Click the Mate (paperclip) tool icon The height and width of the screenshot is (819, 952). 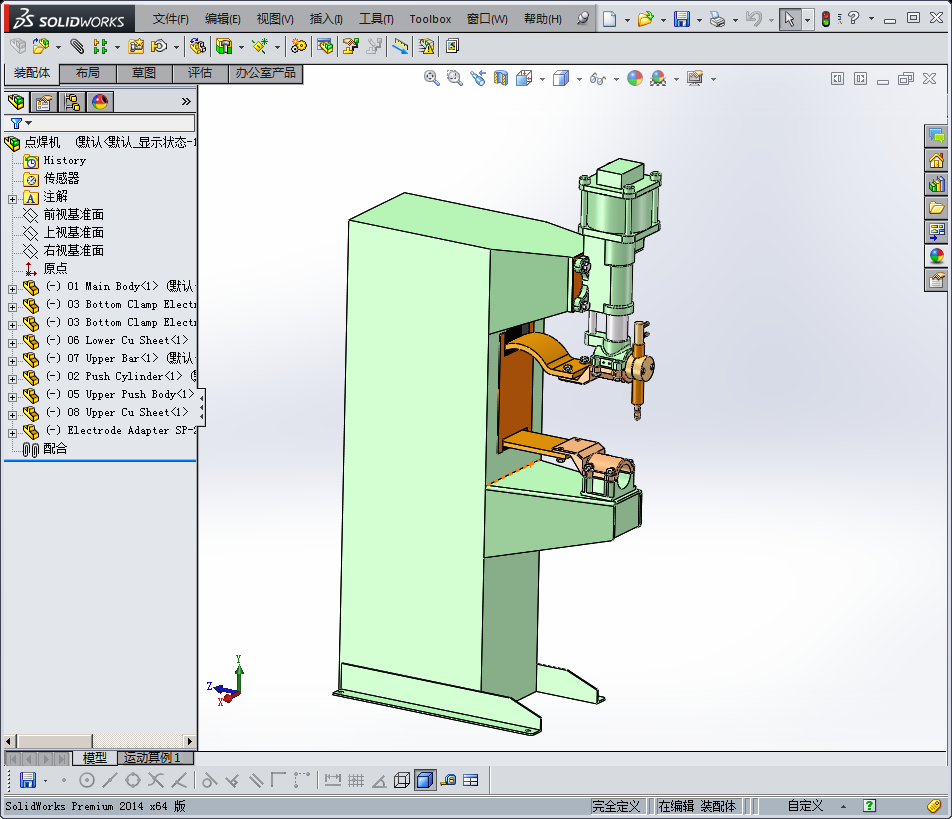[x=76, y=46]
